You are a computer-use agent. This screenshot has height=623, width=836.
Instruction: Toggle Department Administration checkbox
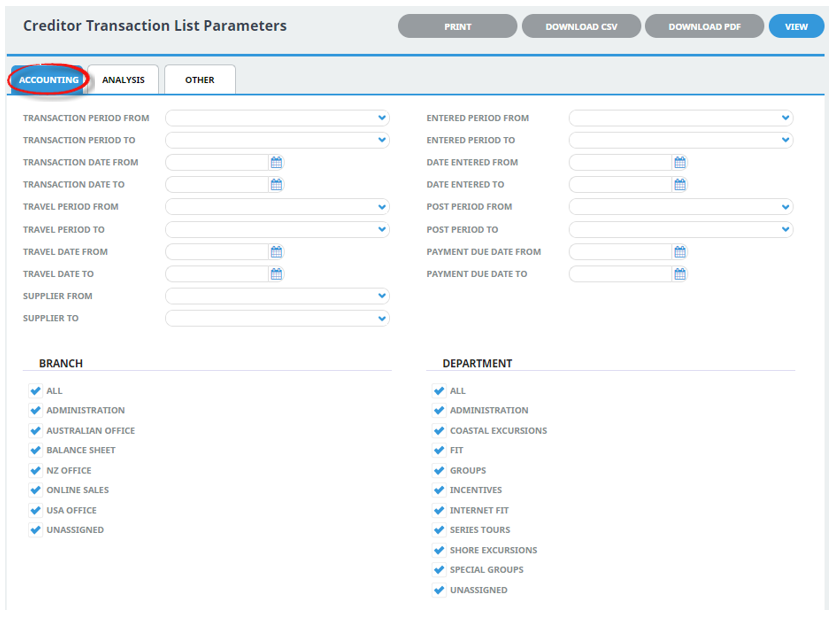[x=439, y=410]
